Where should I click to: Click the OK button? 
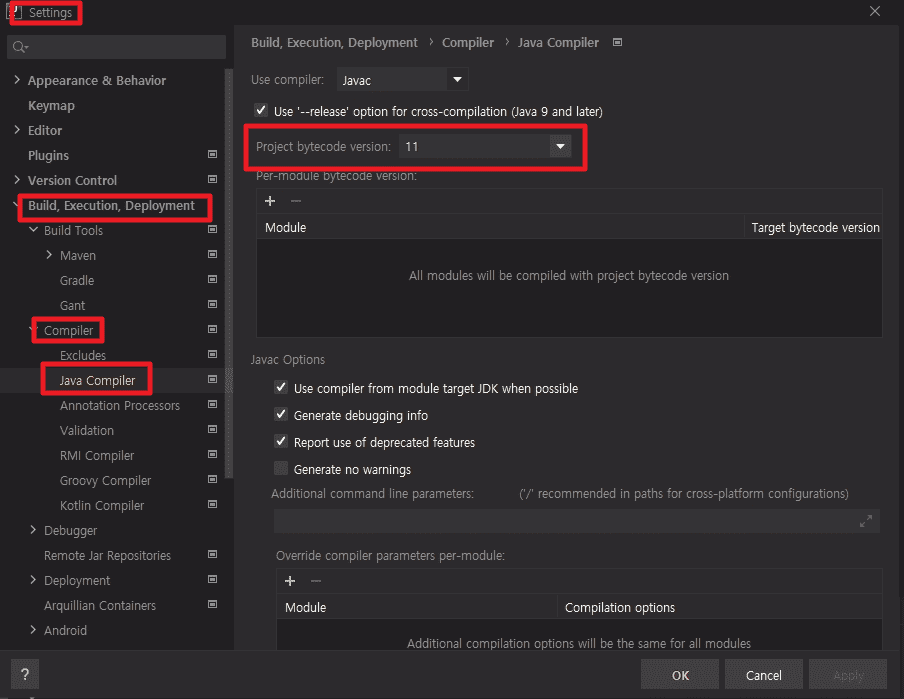coord(680,675)
